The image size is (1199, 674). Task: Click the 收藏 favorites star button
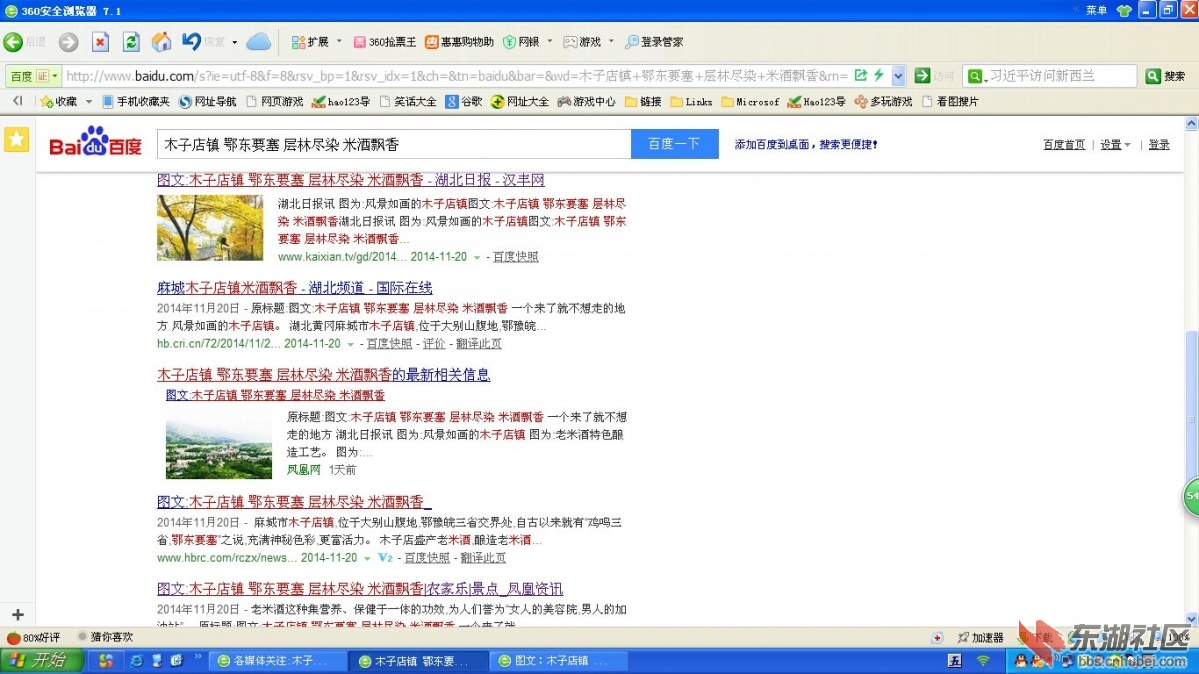(59, 101)
